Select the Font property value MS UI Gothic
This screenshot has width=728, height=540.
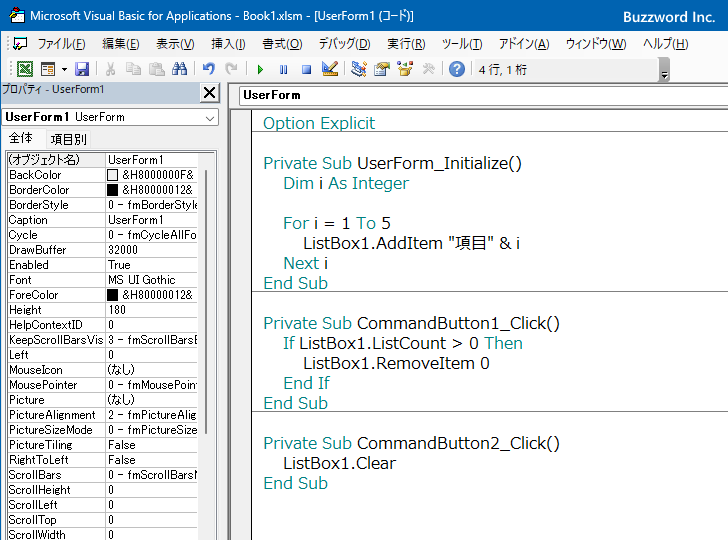click(152, 280)
